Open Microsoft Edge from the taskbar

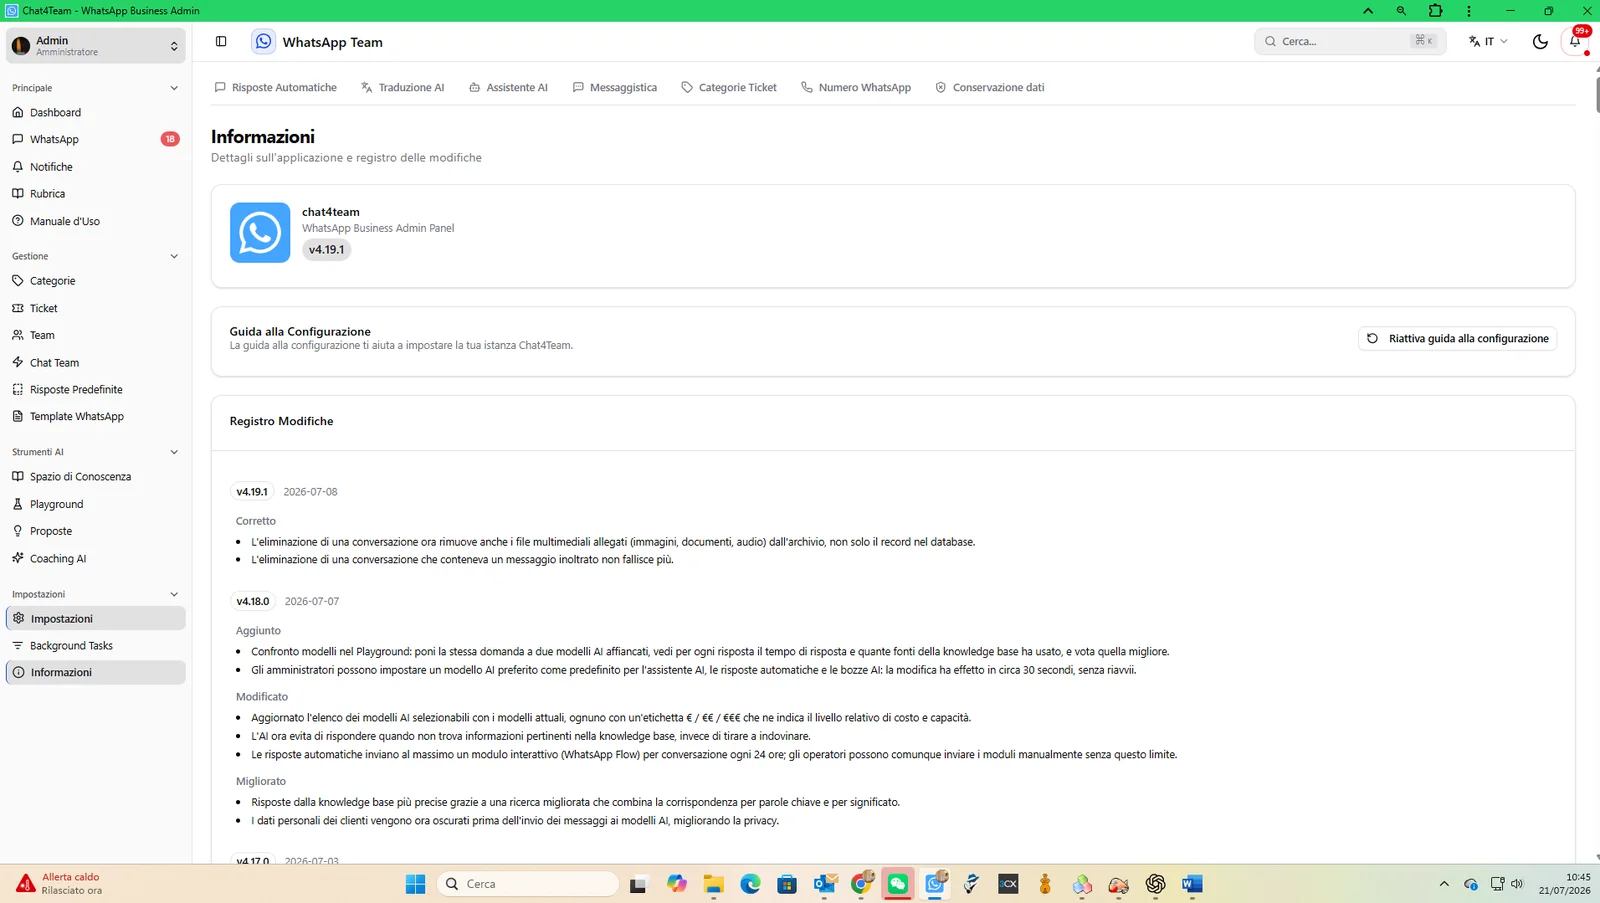coord(750,884)
